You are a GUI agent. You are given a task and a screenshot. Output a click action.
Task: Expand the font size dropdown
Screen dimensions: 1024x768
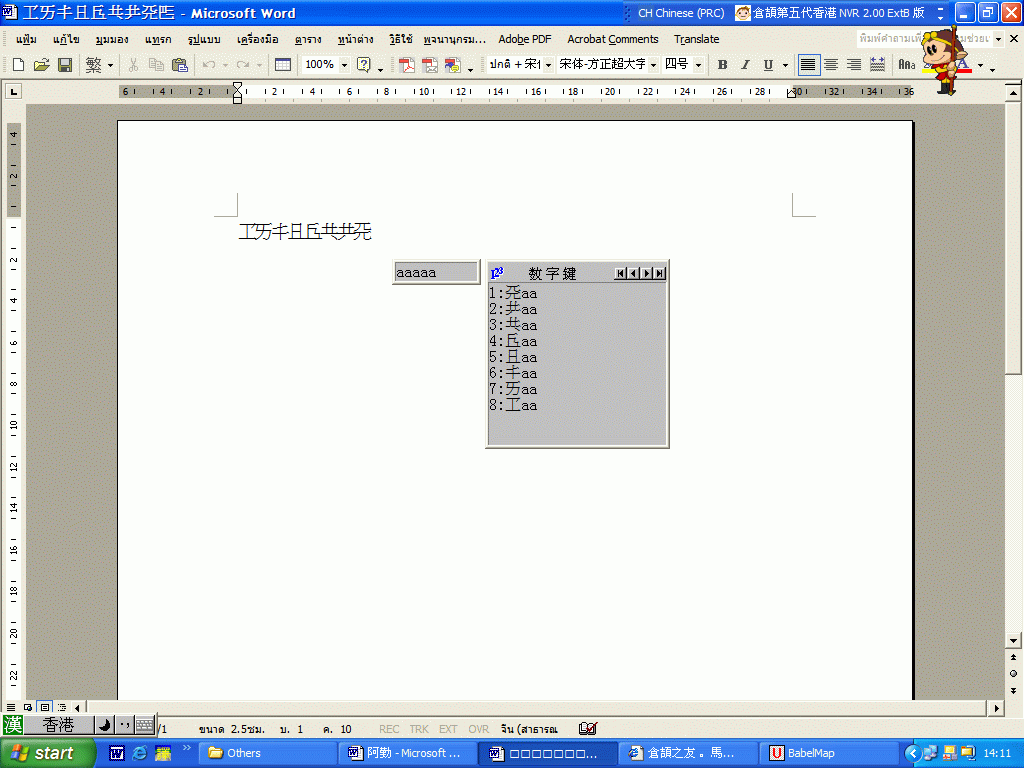point(698,65)
